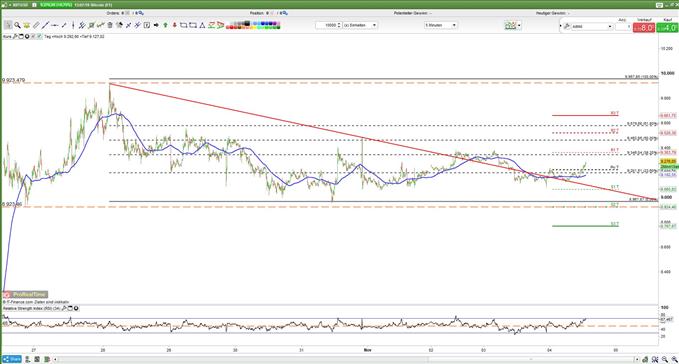The width and height of the screenshot is (679, 364).
Task: Choose the triangle drawing tool
Action: tap(201, 25)
